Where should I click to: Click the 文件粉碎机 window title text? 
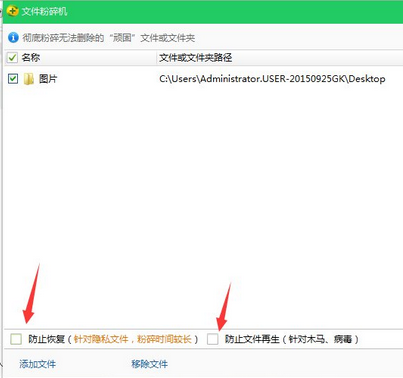point(44,11)
